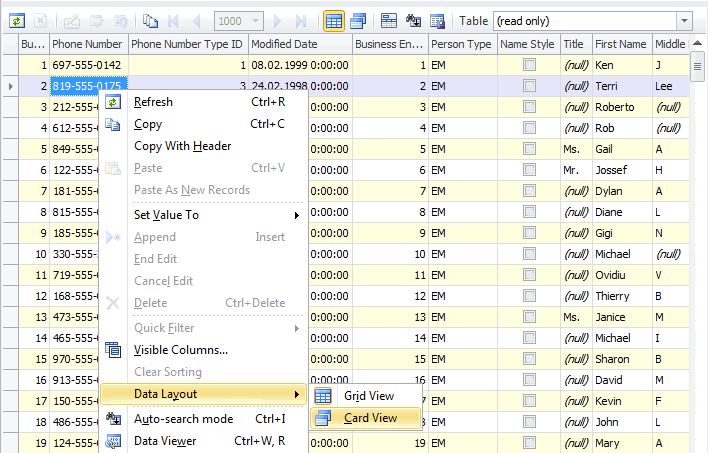Go to next page arrow
Screen dimensions: 708x453
tap(277, 21)
